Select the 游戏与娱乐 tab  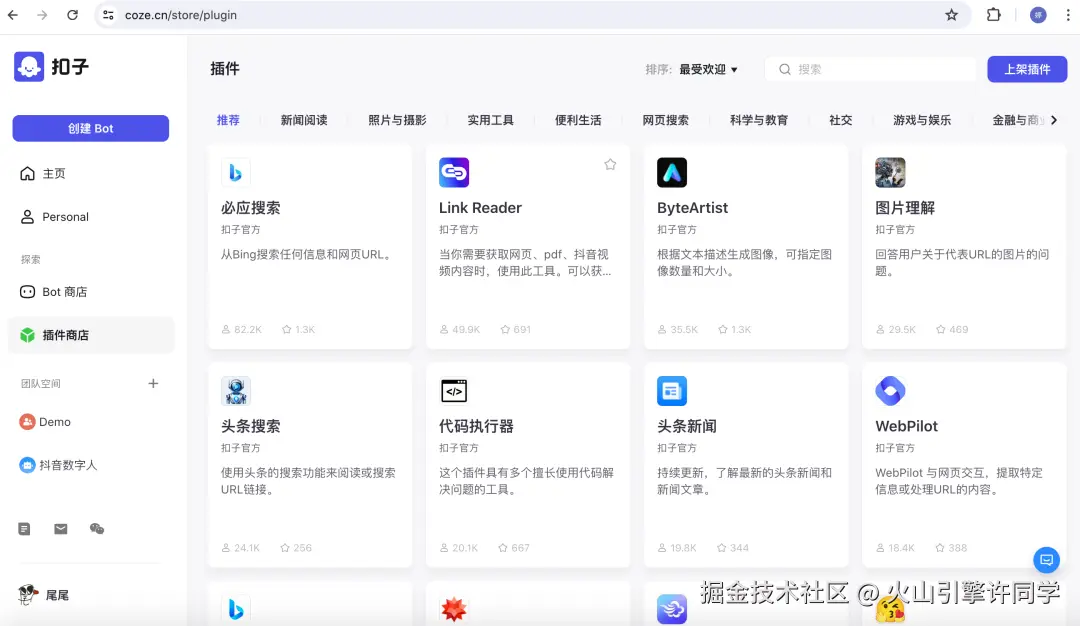tap(922, 120)
